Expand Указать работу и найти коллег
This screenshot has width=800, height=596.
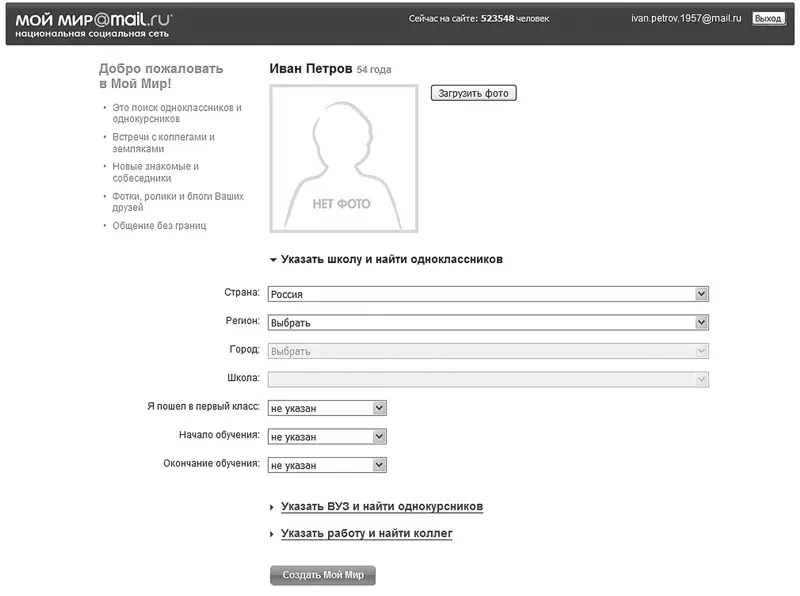(366, 534)
